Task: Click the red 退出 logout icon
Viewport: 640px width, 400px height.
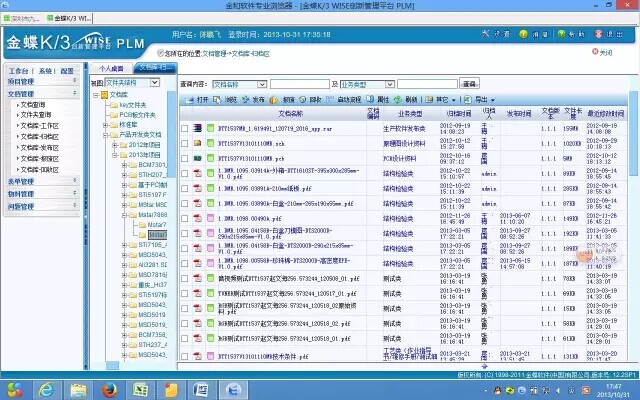Action: coord(598,34)
